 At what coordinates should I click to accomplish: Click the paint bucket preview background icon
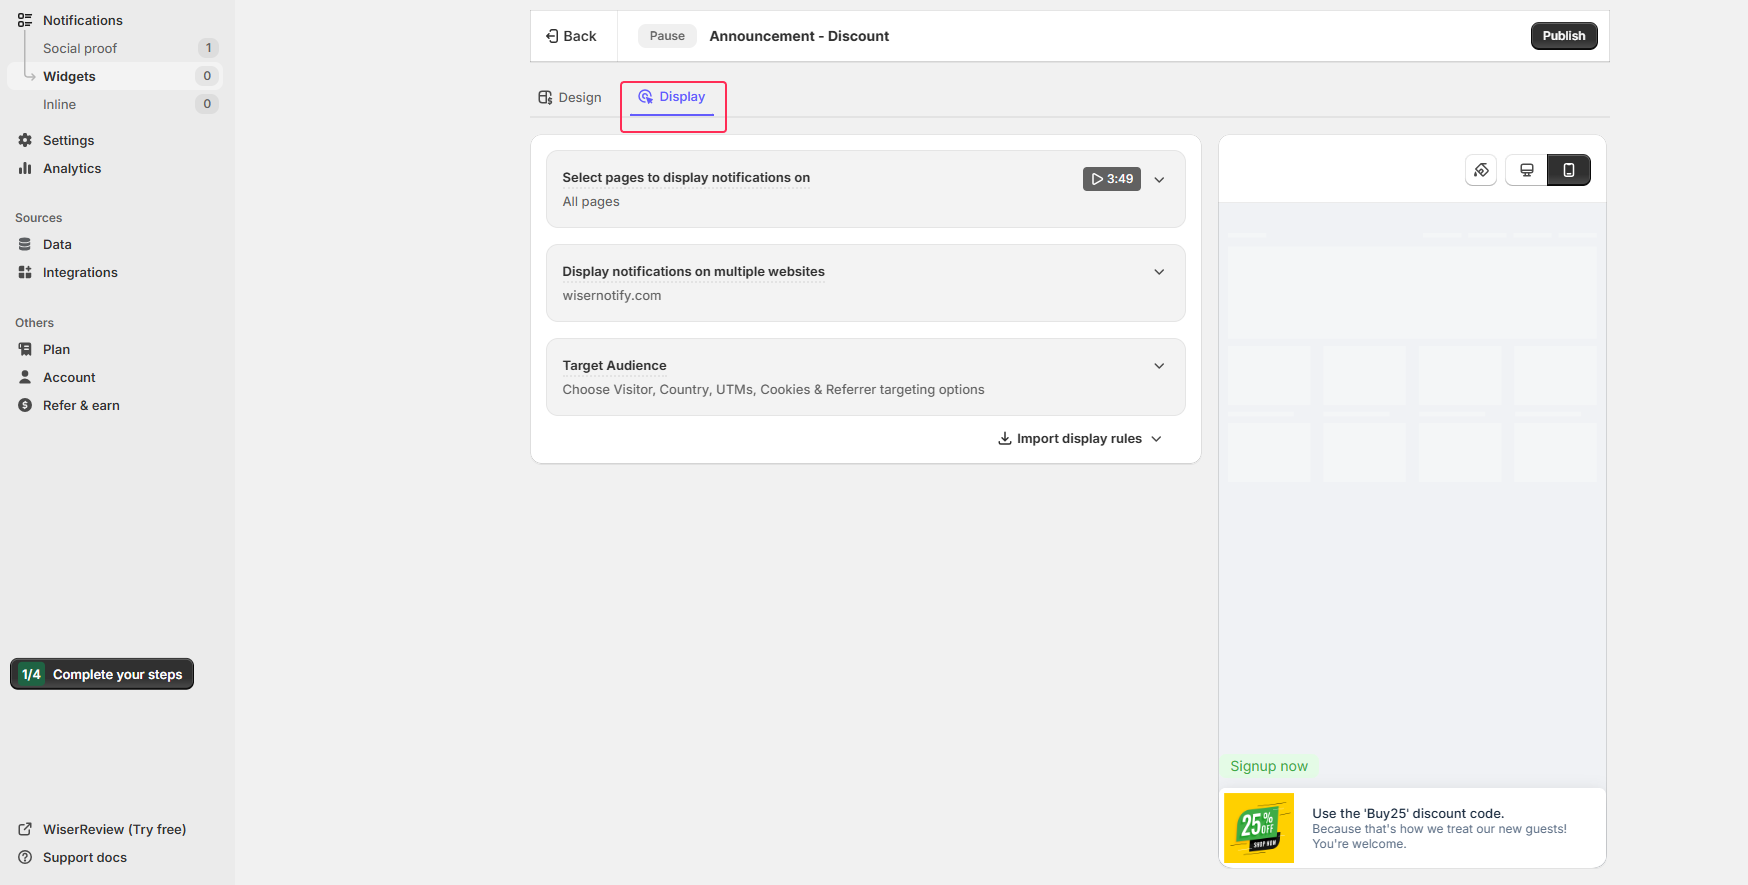tap(1481, 170)
